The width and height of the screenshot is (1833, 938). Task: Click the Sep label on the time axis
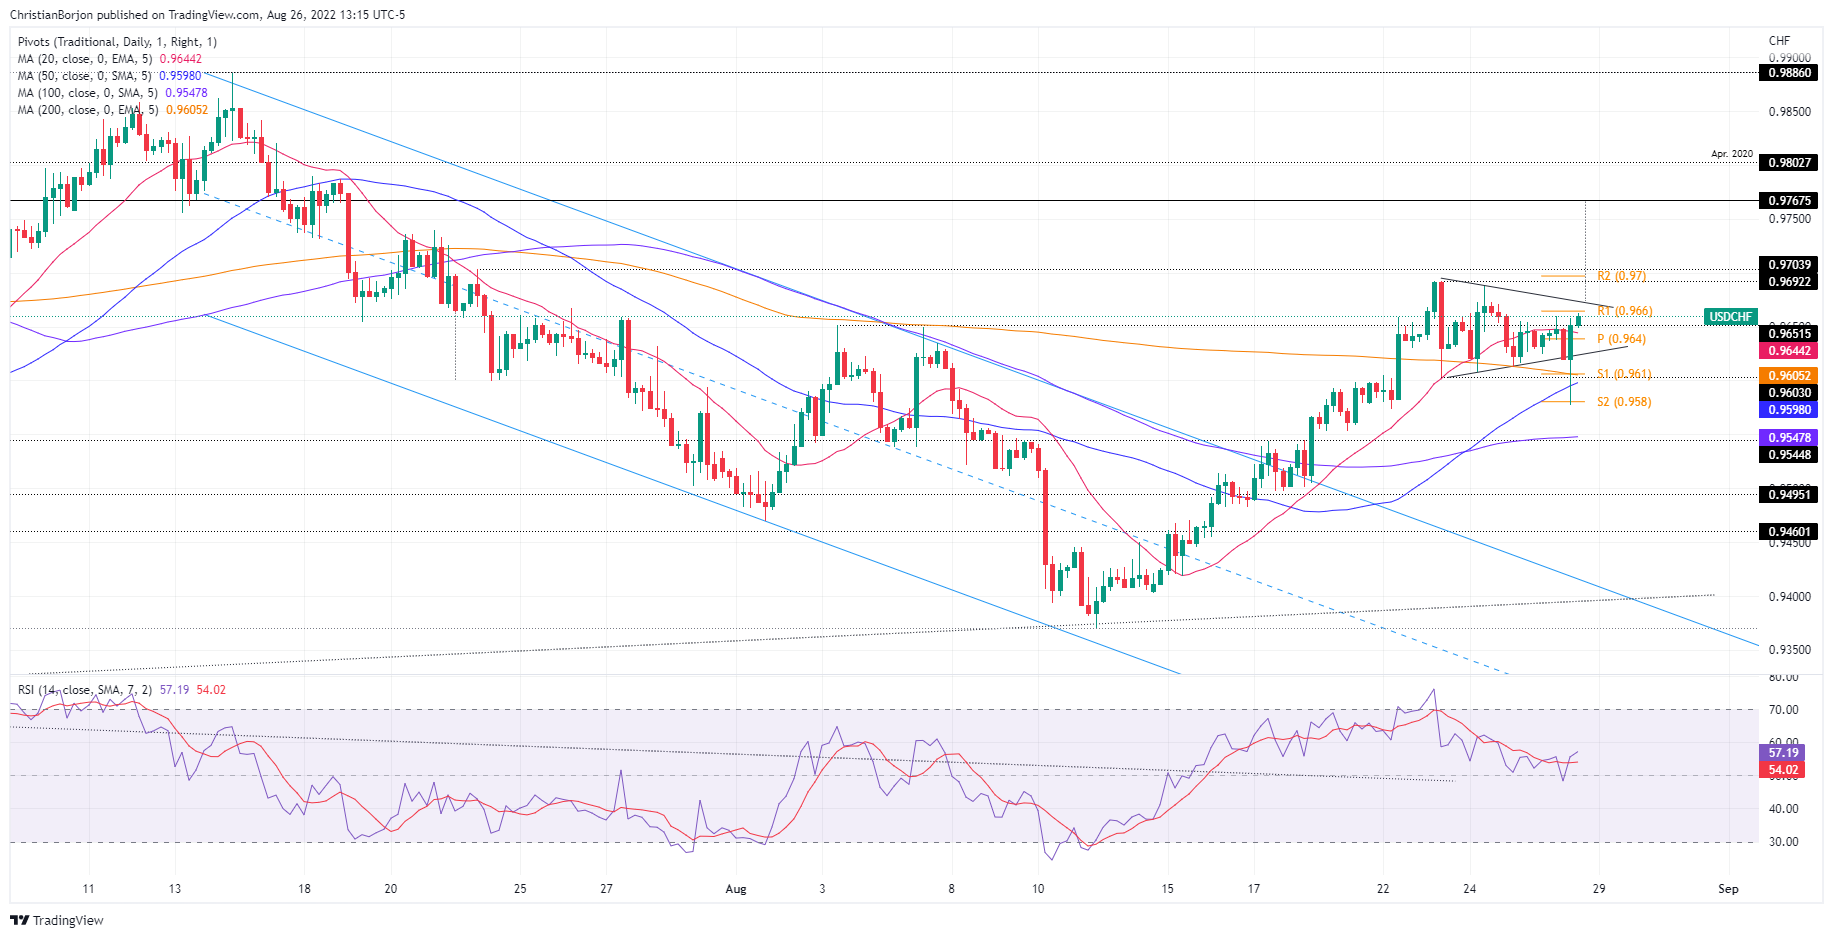point(1728,889)
